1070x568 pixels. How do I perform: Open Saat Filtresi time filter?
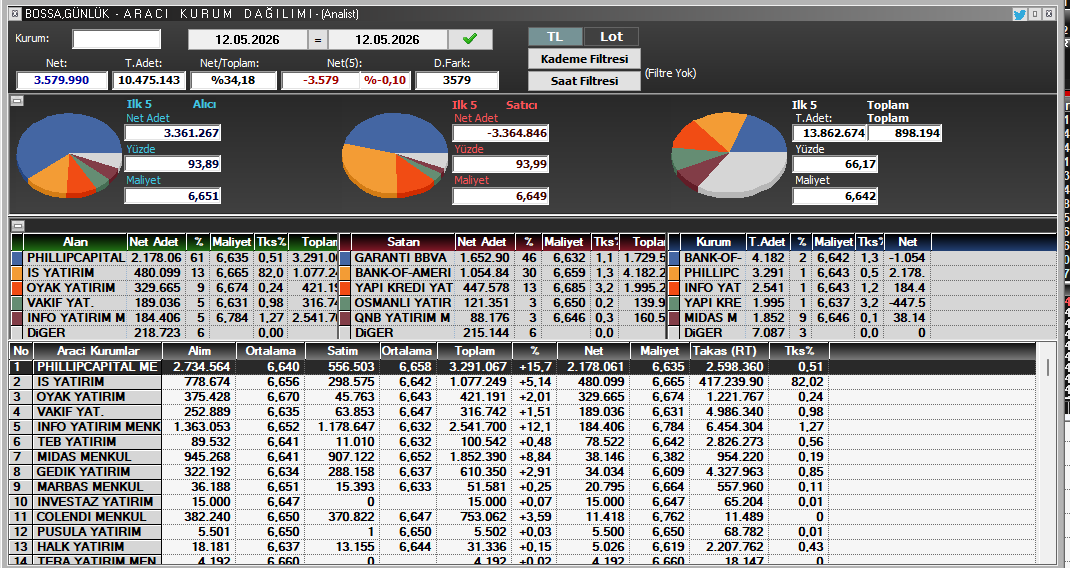pos(584,81)
